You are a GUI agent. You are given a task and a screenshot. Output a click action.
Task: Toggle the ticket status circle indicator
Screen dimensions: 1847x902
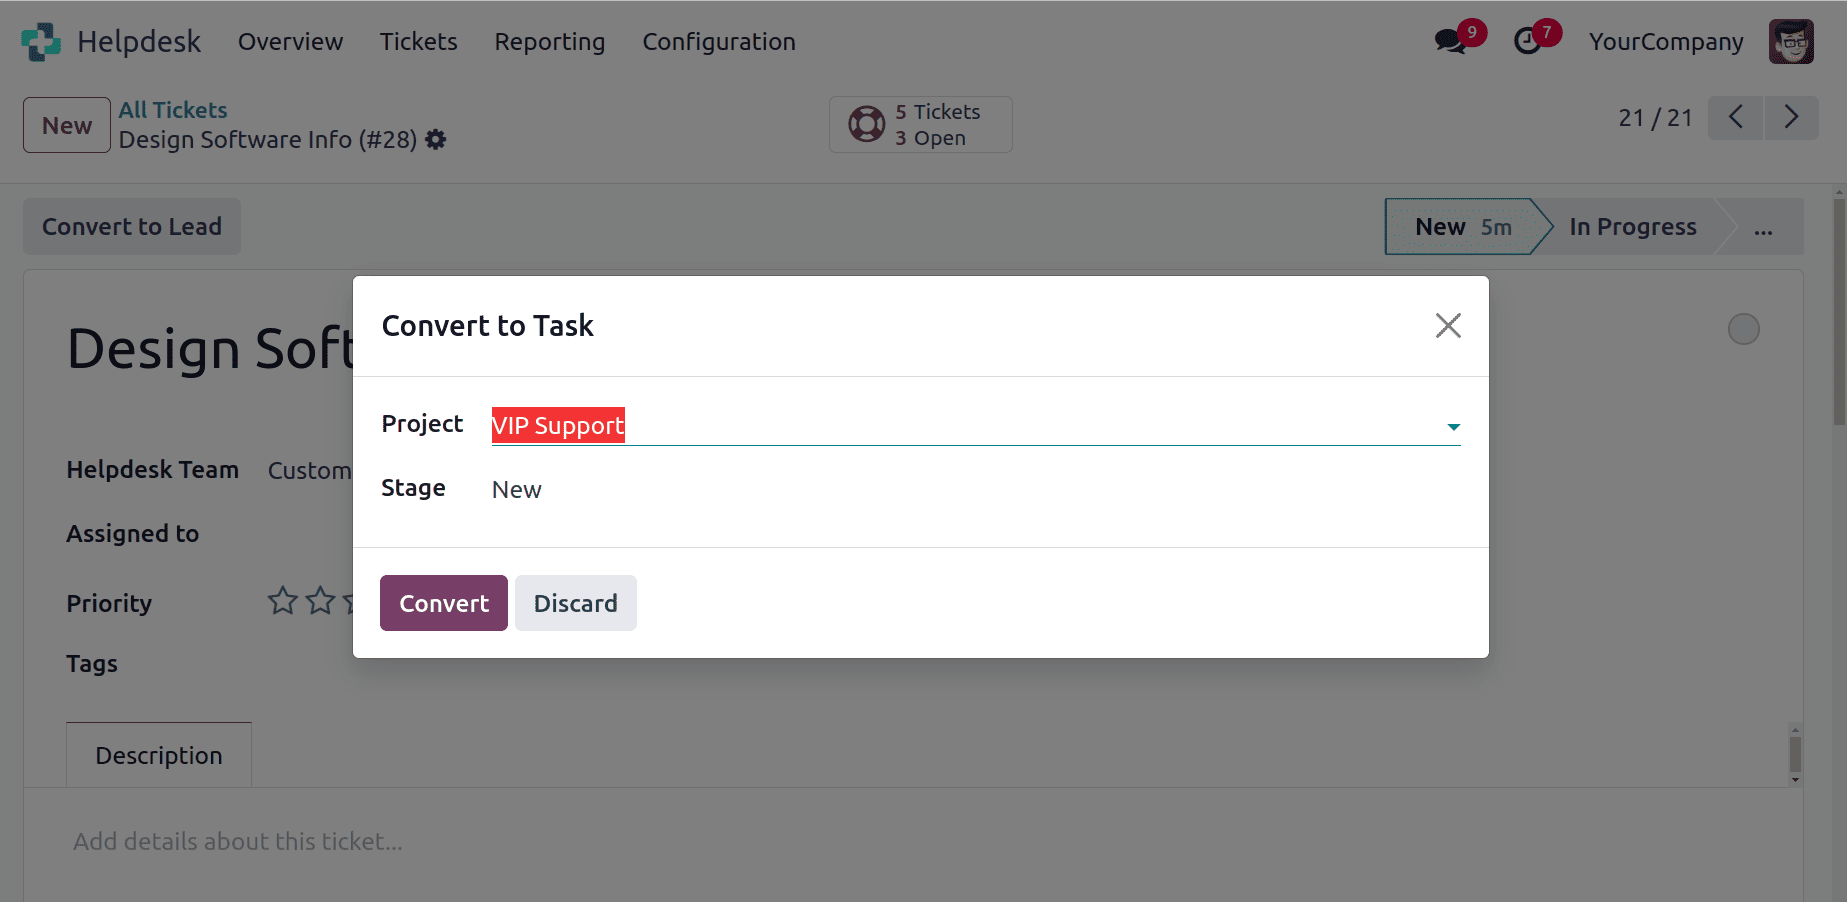[x=1743, y=328]
